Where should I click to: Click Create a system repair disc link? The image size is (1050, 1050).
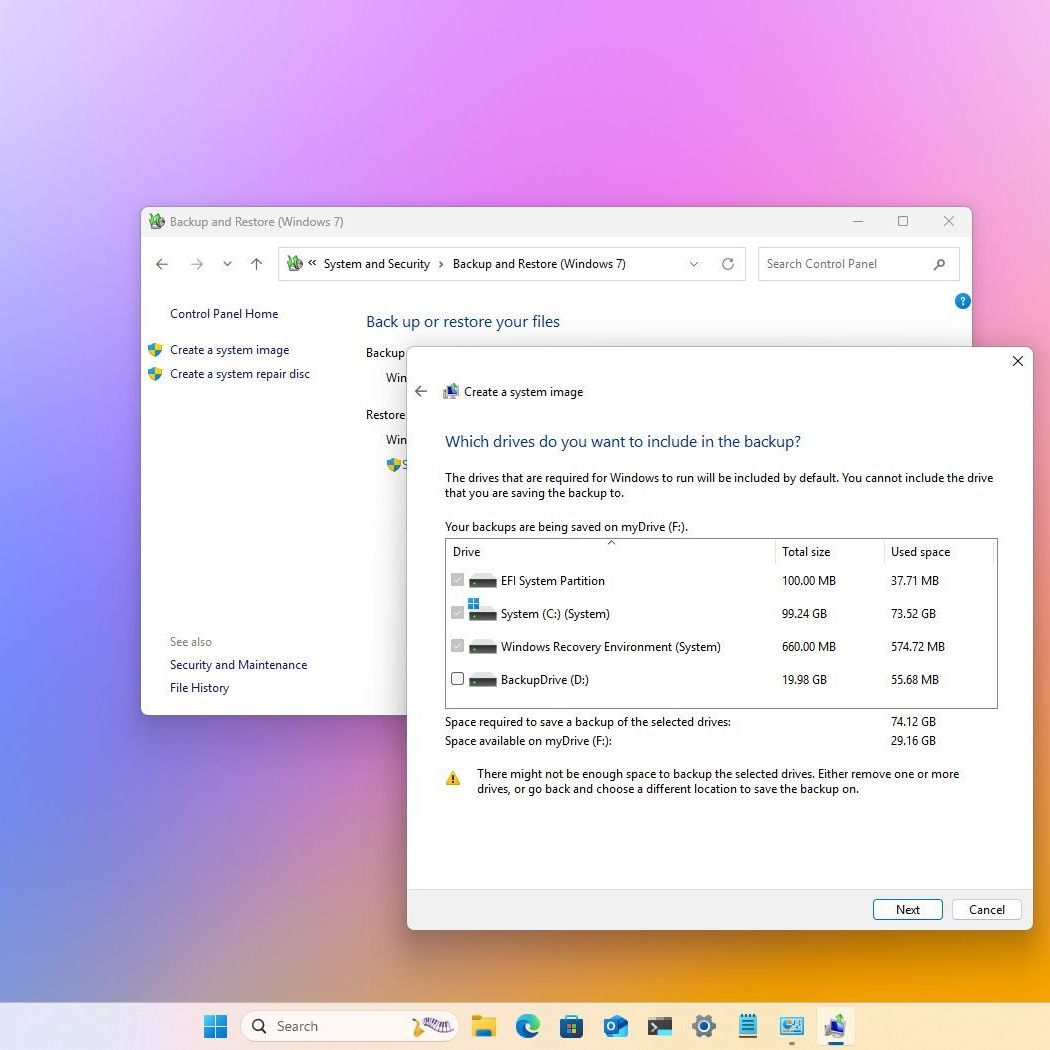(240, 374)
